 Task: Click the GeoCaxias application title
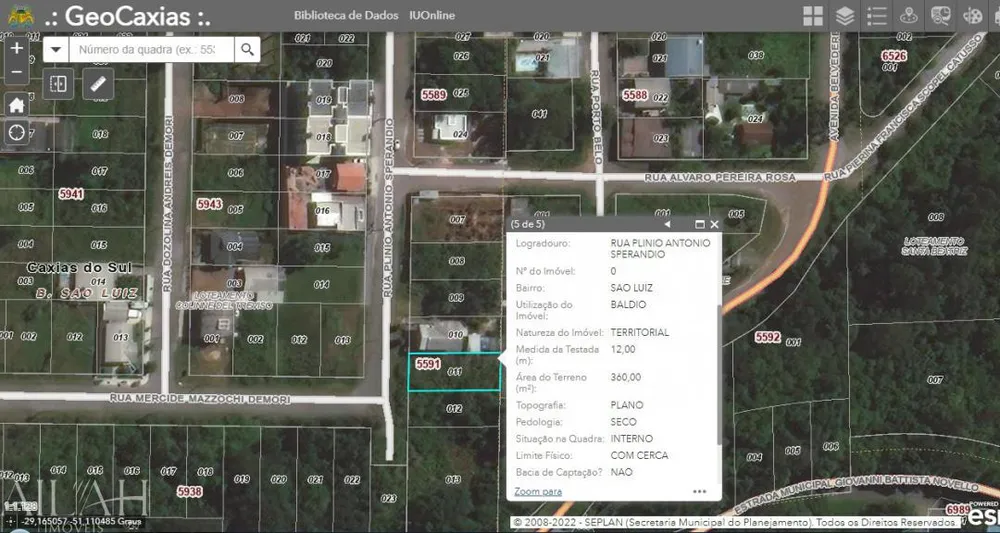pos(128,17)
